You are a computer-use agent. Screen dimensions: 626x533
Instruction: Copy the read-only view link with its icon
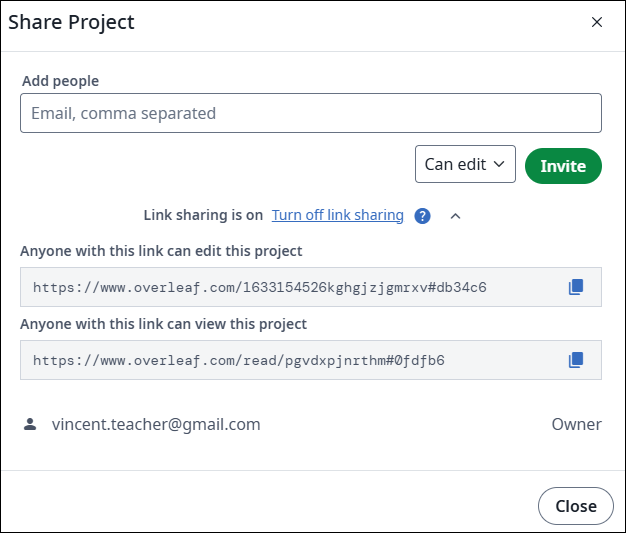point(576,360)
